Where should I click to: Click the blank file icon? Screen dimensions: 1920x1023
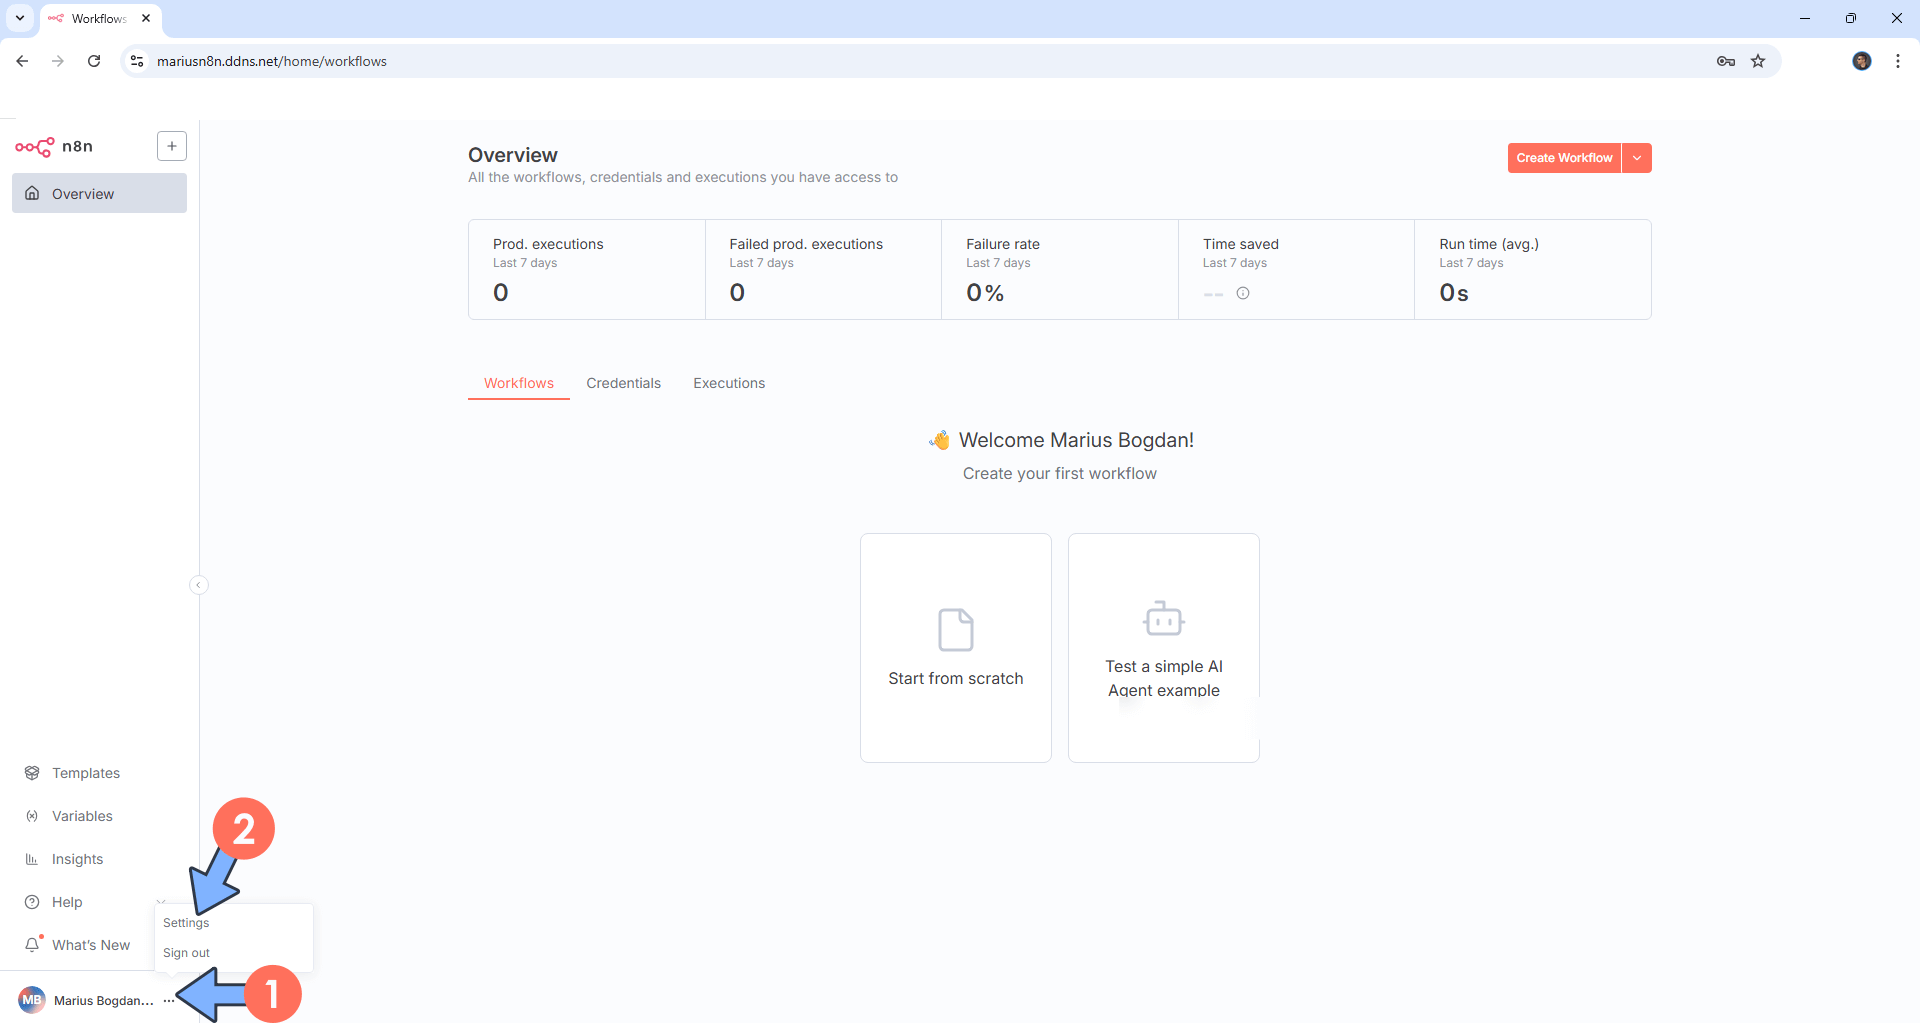point(956,630)
